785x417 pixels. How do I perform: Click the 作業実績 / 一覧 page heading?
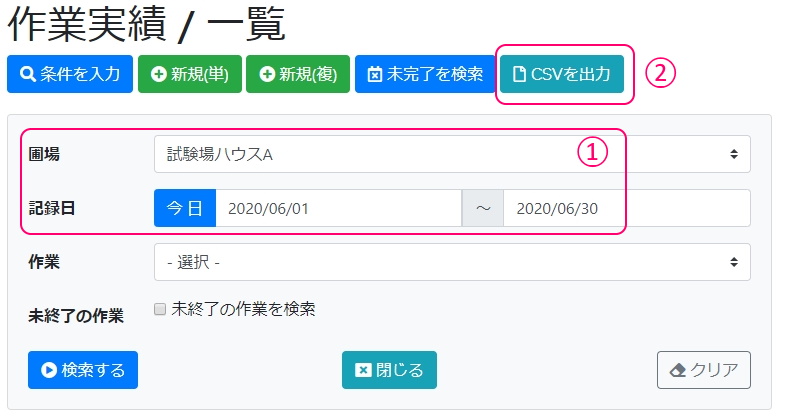click(x=146, y=24)
